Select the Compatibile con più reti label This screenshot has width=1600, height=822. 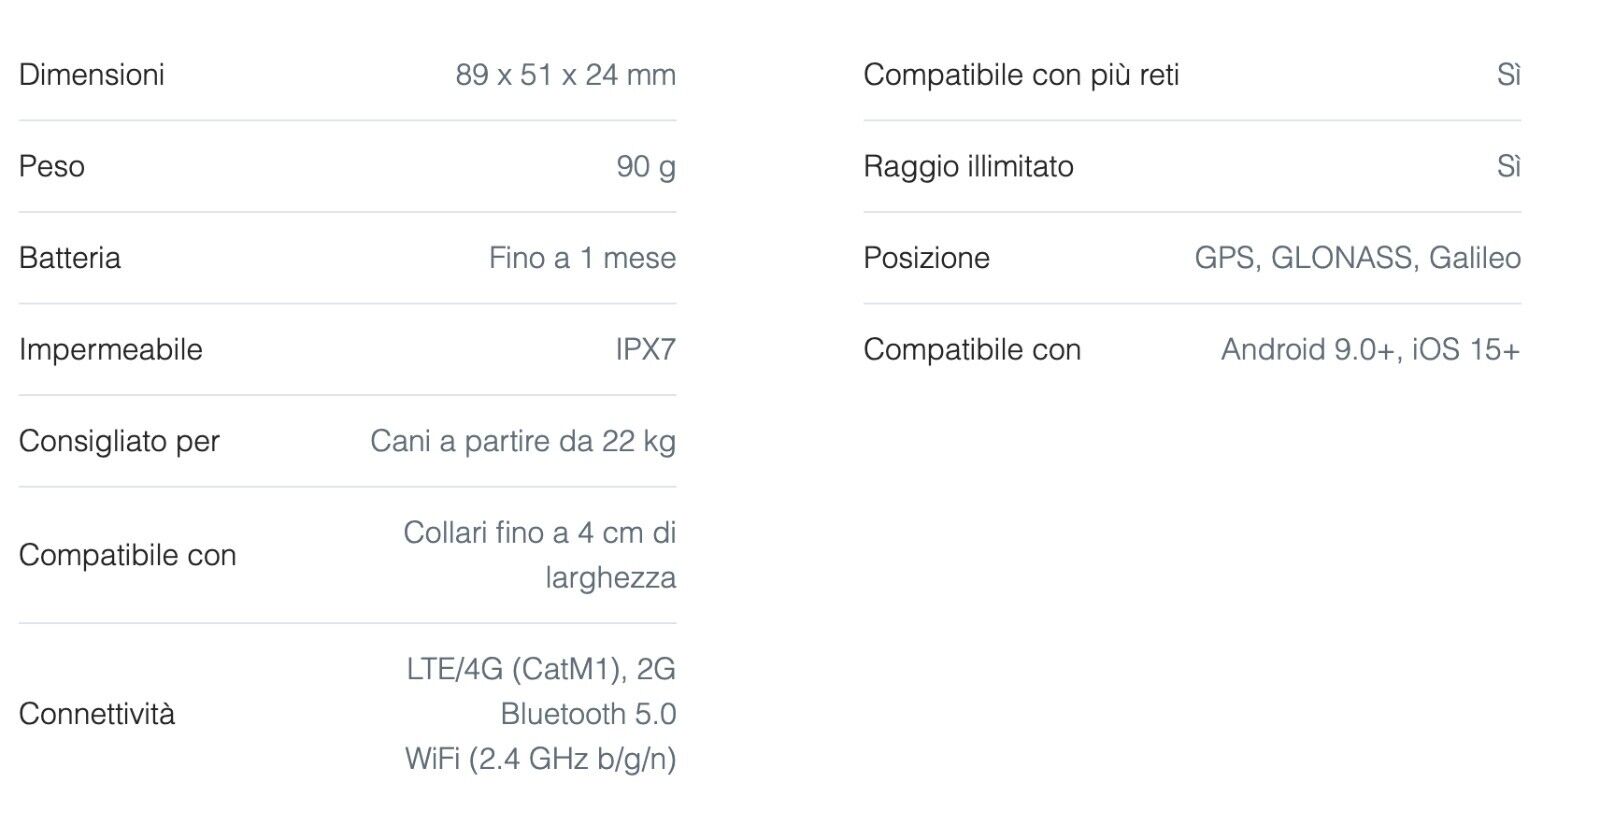[1022, 75]
